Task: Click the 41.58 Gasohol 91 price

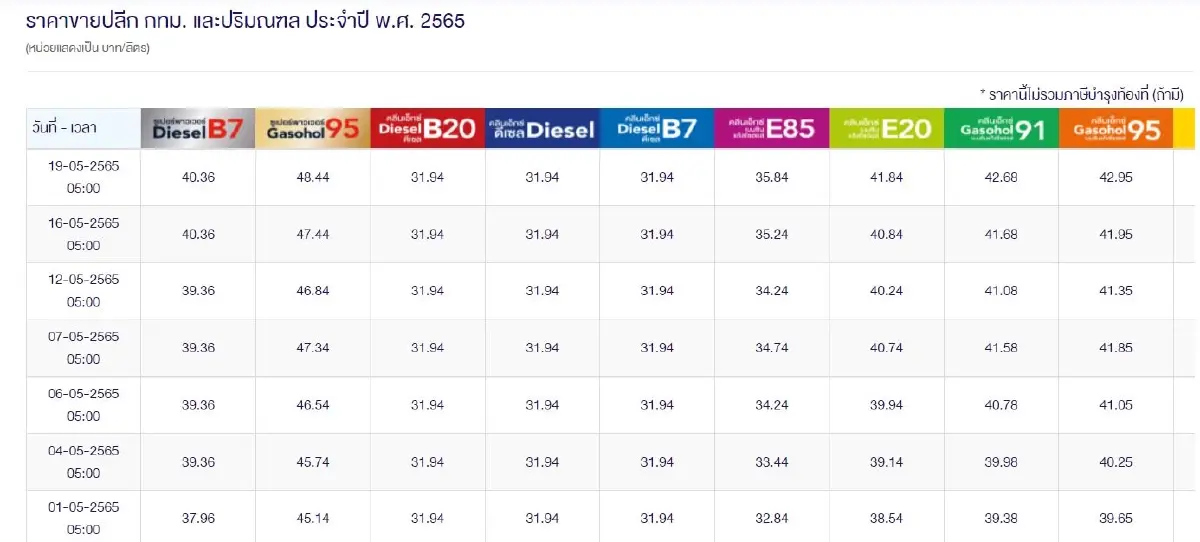Action: pos(1002,348)
